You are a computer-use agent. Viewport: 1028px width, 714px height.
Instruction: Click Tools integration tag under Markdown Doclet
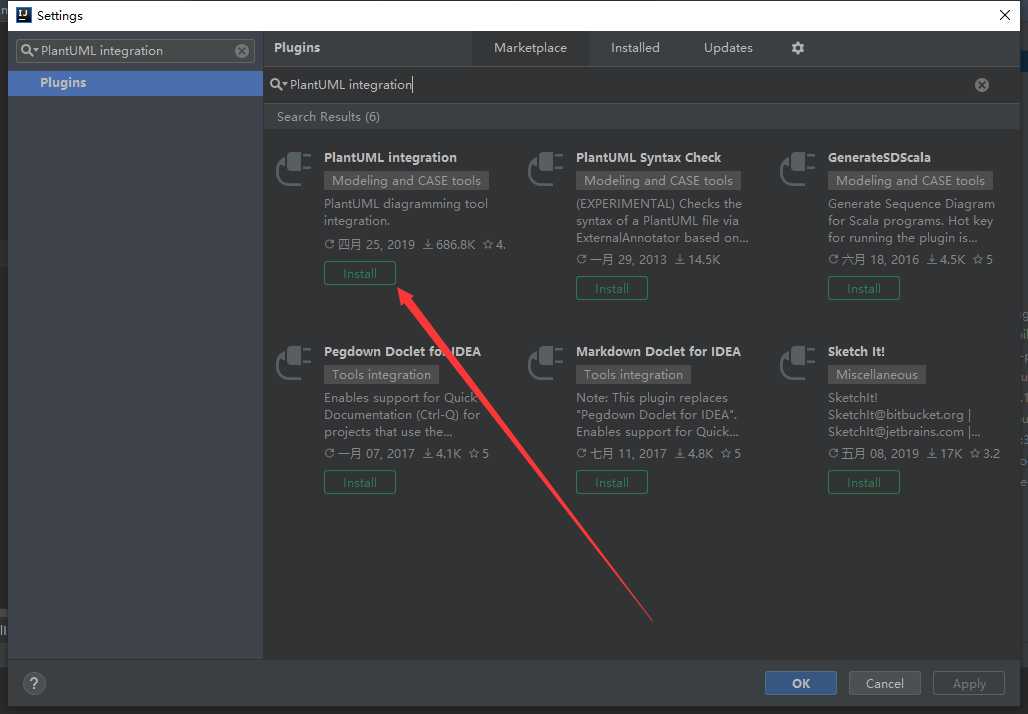[x=633, y=374]
